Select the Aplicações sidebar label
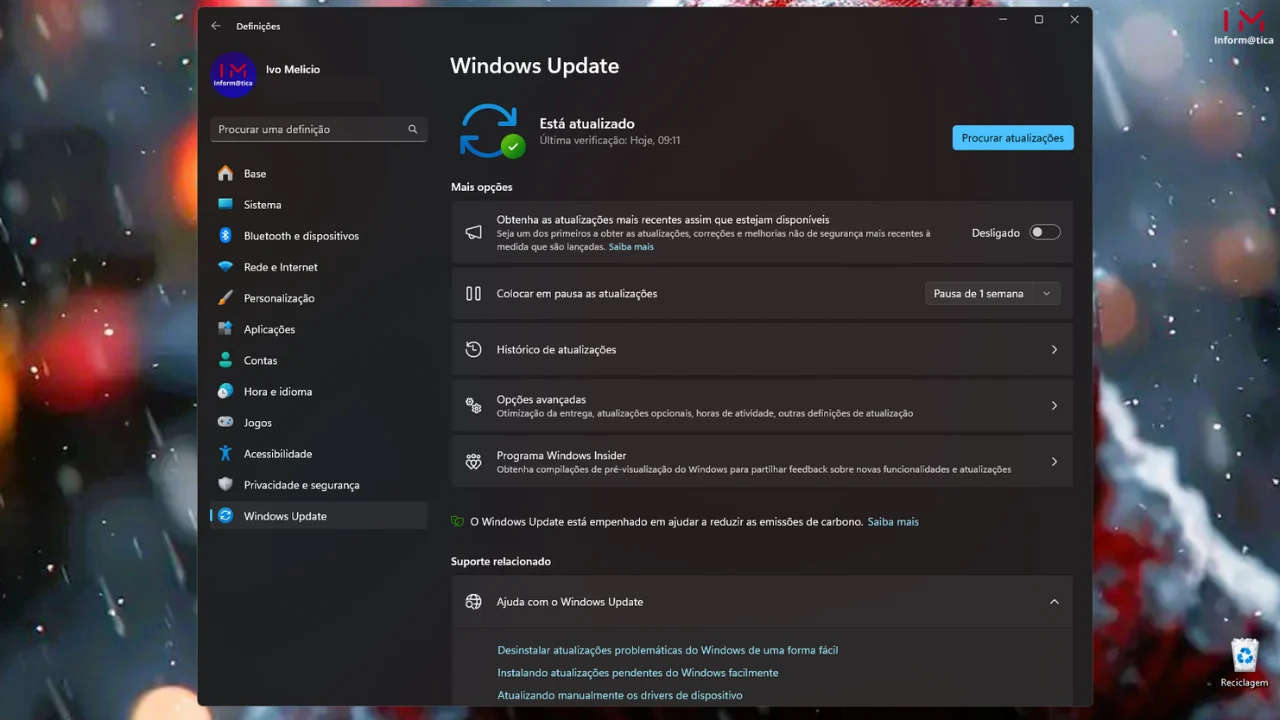Screen dimensions: 1280x720 pos(269,329)
